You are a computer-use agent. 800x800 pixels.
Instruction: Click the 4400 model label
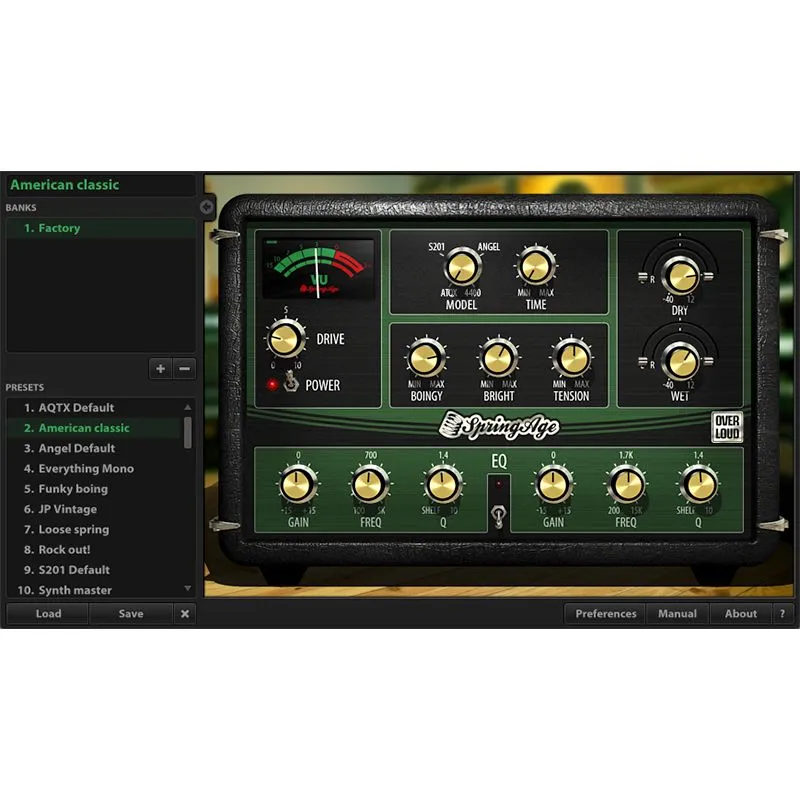click(x=472, y=293)
